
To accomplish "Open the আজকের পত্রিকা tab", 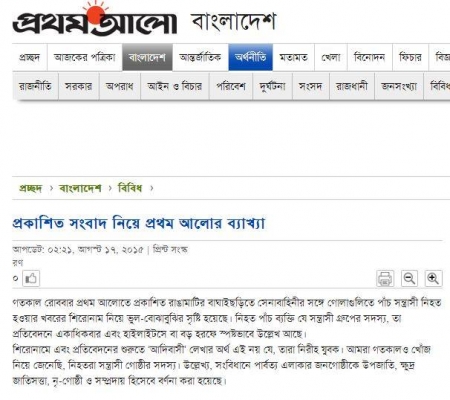I will coord(85,57).
